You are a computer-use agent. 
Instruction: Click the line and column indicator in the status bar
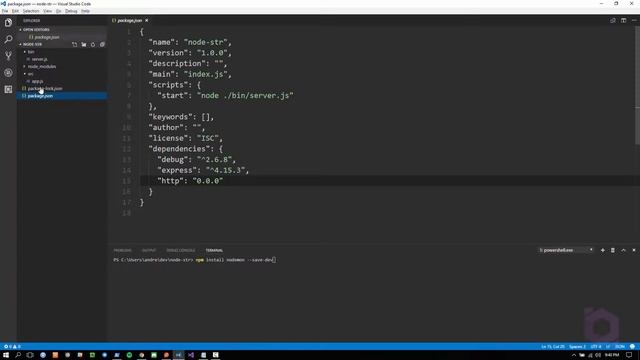[553, 347]
